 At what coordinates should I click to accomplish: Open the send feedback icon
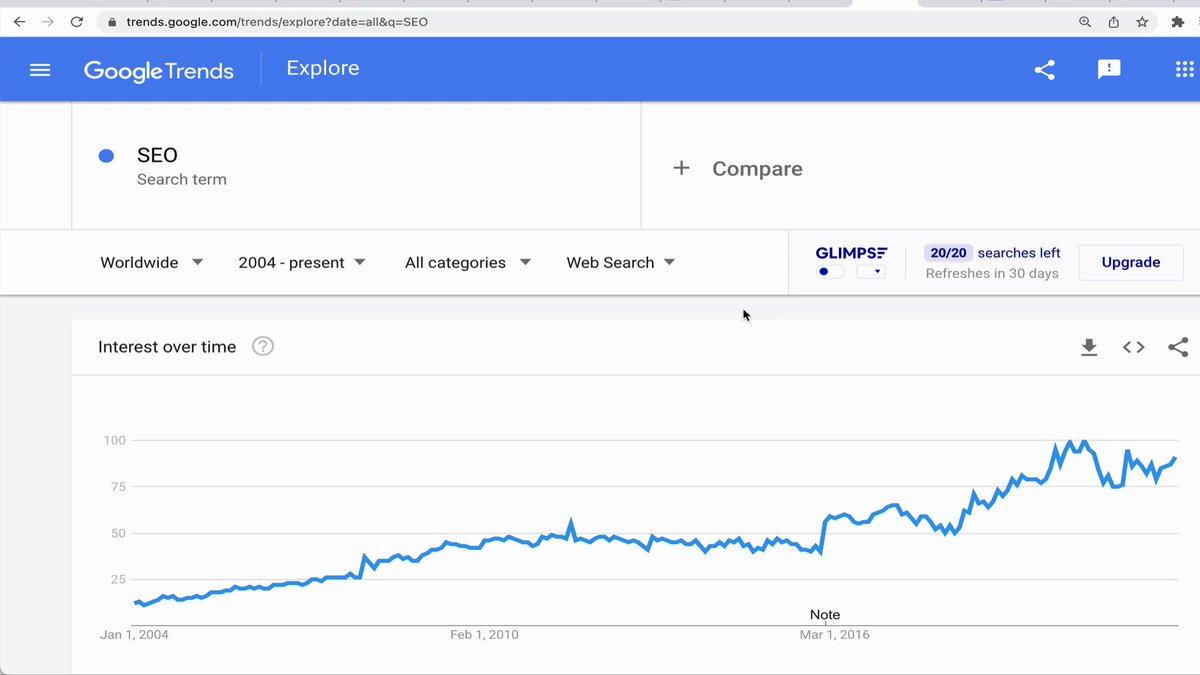(x=1109, y=70)
